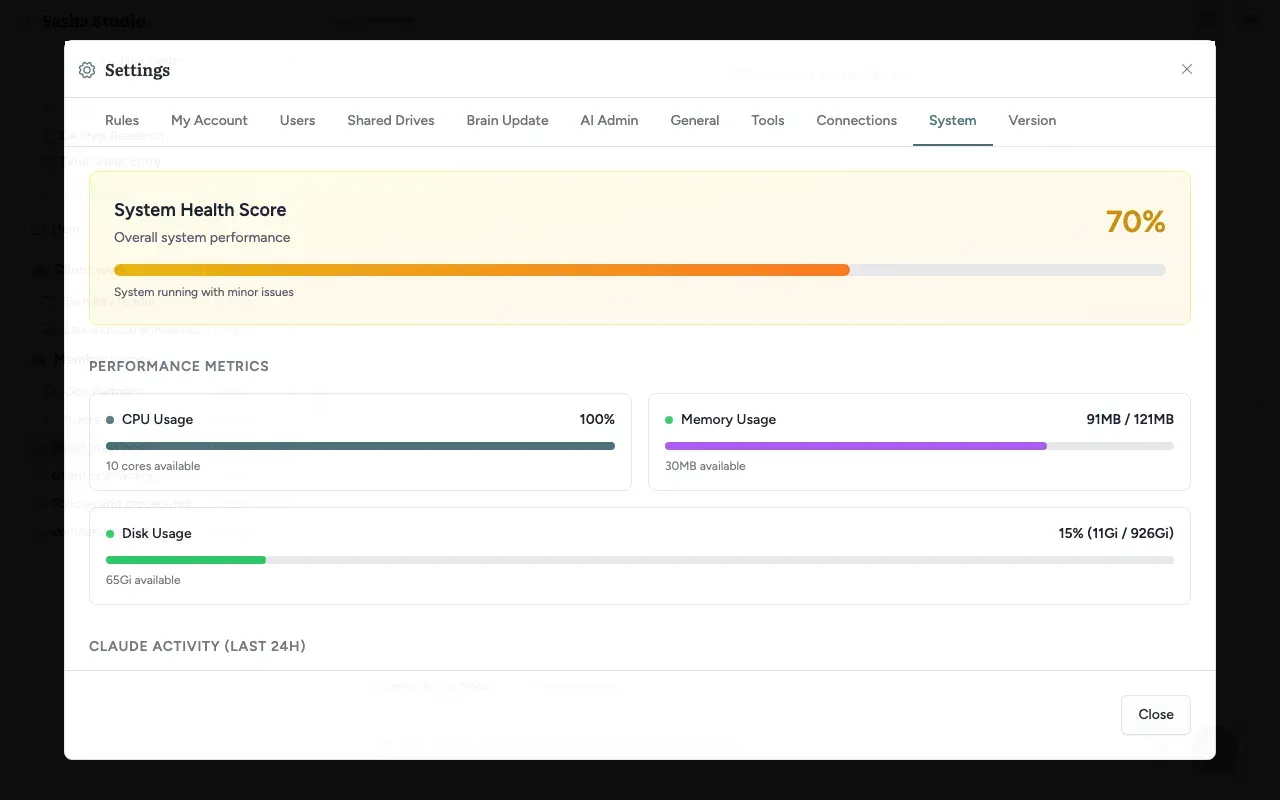1280x800 pixels.
Task: Click the Claude Activity (Last 24H) heading
Action: click(197, 646)
